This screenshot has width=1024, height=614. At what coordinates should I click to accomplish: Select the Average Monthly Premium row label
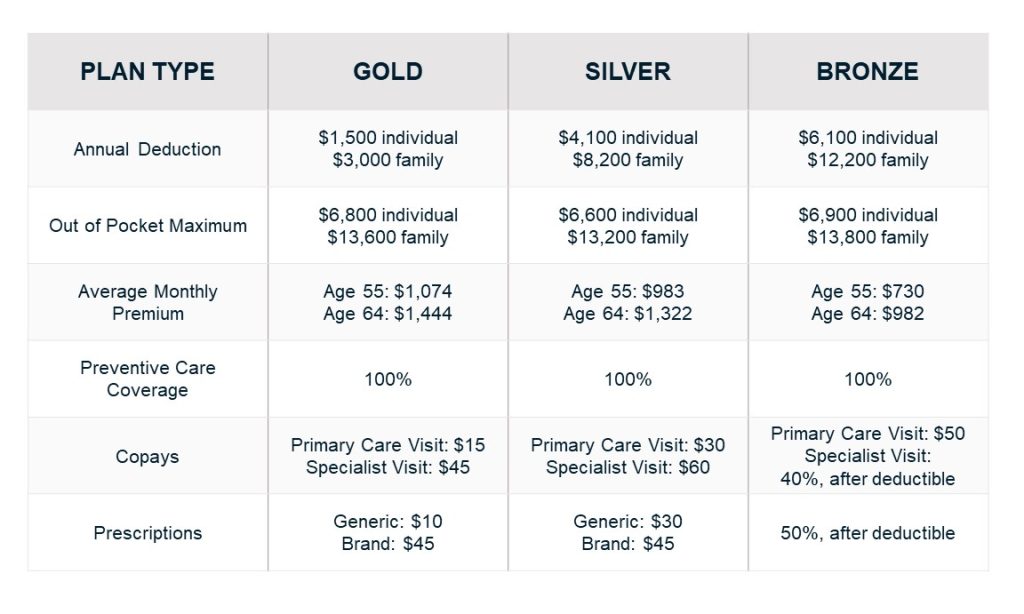(148, 302)
